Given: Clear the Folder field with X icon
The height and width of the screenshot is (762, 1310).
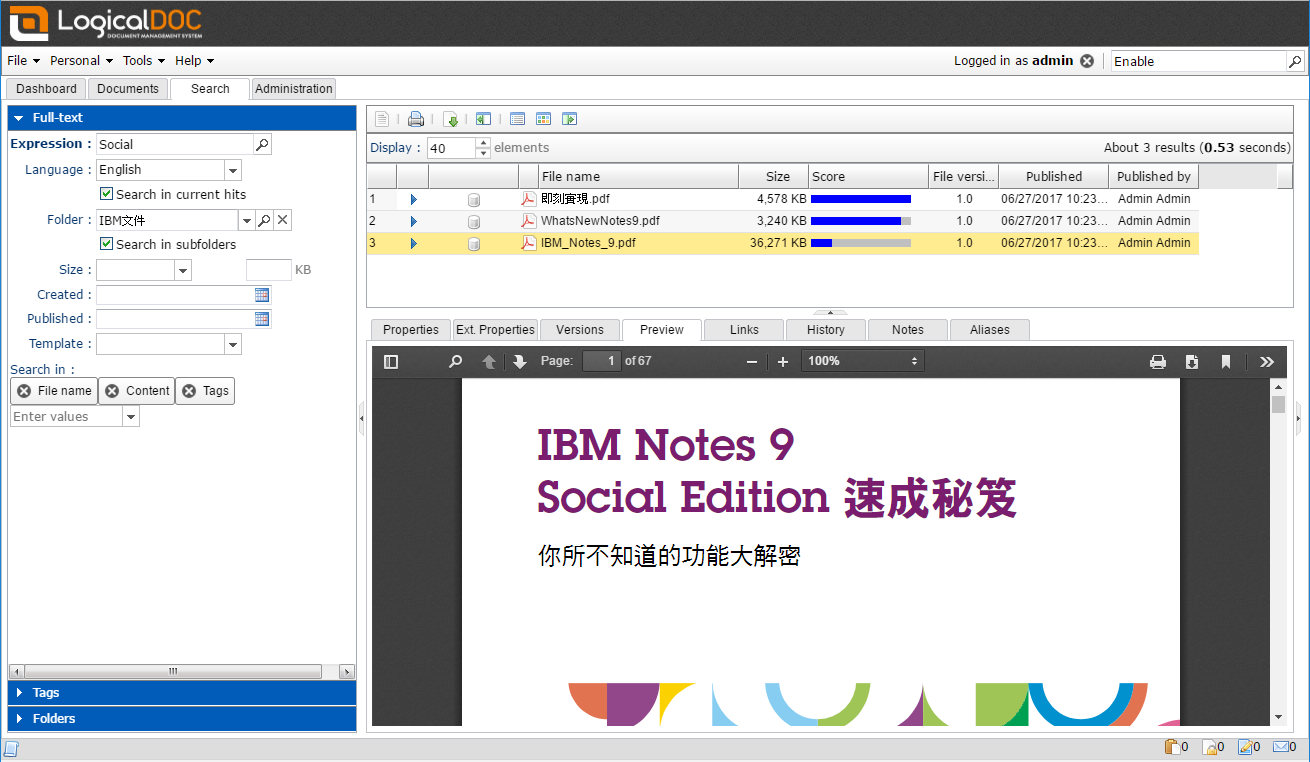Looking at the screenshot, I should point(283,220).
